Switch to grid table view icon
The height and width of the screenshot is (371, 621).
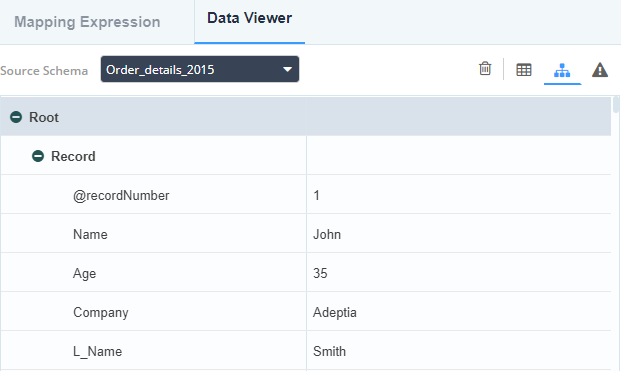524,70
